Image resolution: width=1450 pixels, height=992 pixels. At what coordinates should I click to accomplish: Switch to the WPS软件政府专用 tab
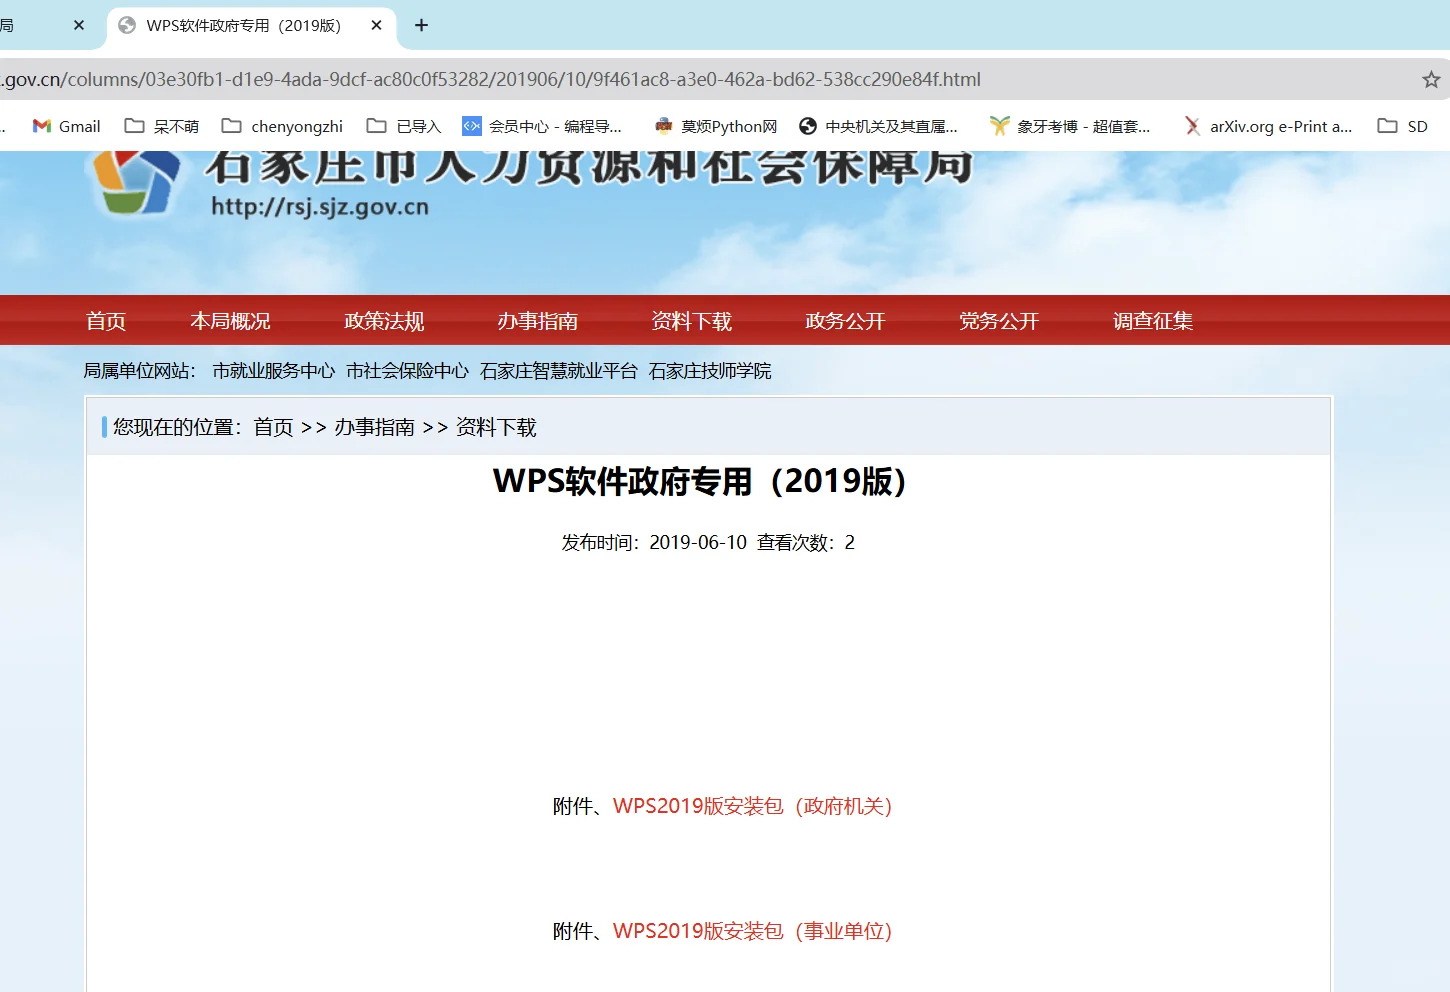(x=245, y=26)
